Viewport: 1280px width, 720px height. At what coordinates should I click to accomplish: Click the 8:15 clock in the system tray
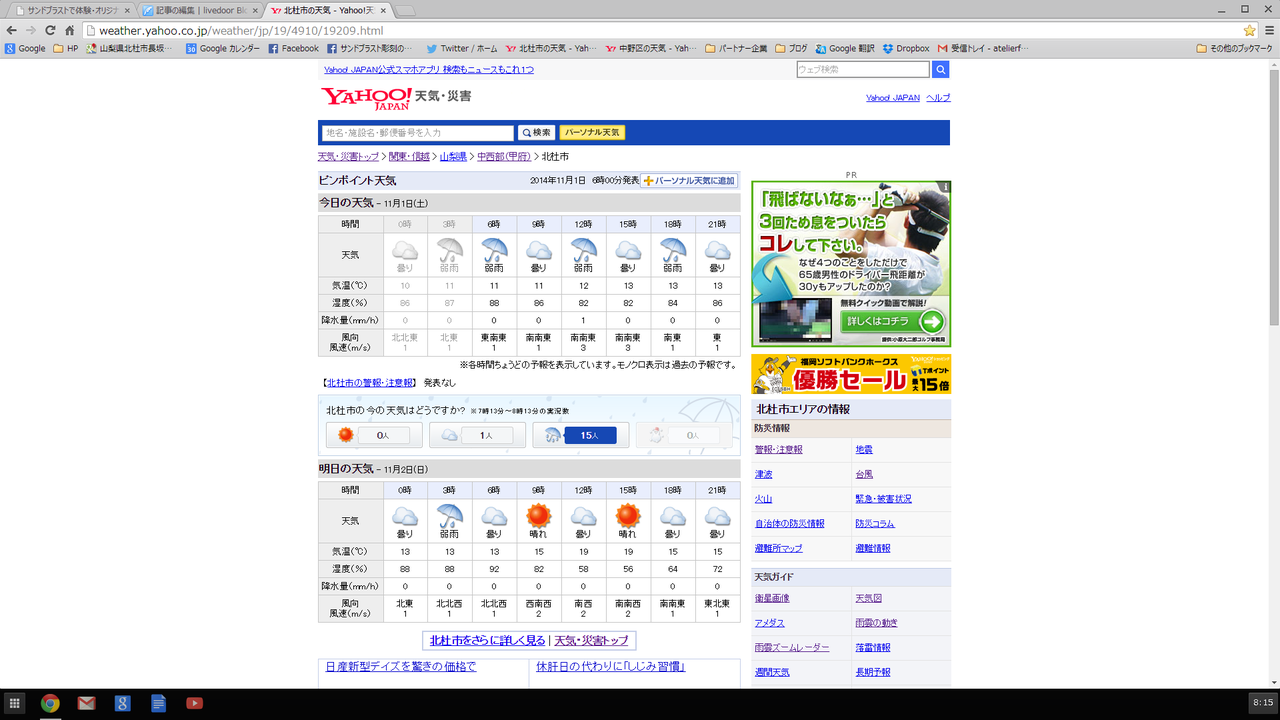click(x=1262, y=703)
